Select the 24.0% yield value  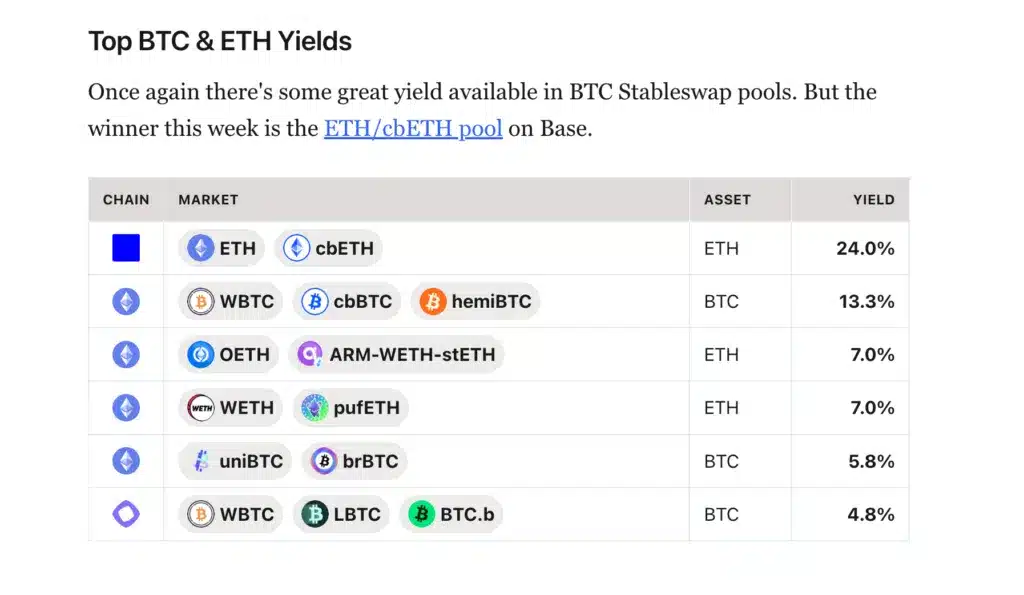click(865, 248)
